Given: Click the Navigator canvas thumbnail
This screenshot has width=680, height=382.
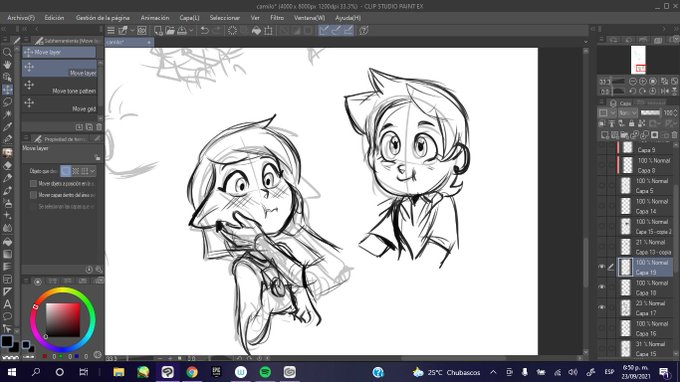Looking at the screenshot, I should (x=638, y=60).
